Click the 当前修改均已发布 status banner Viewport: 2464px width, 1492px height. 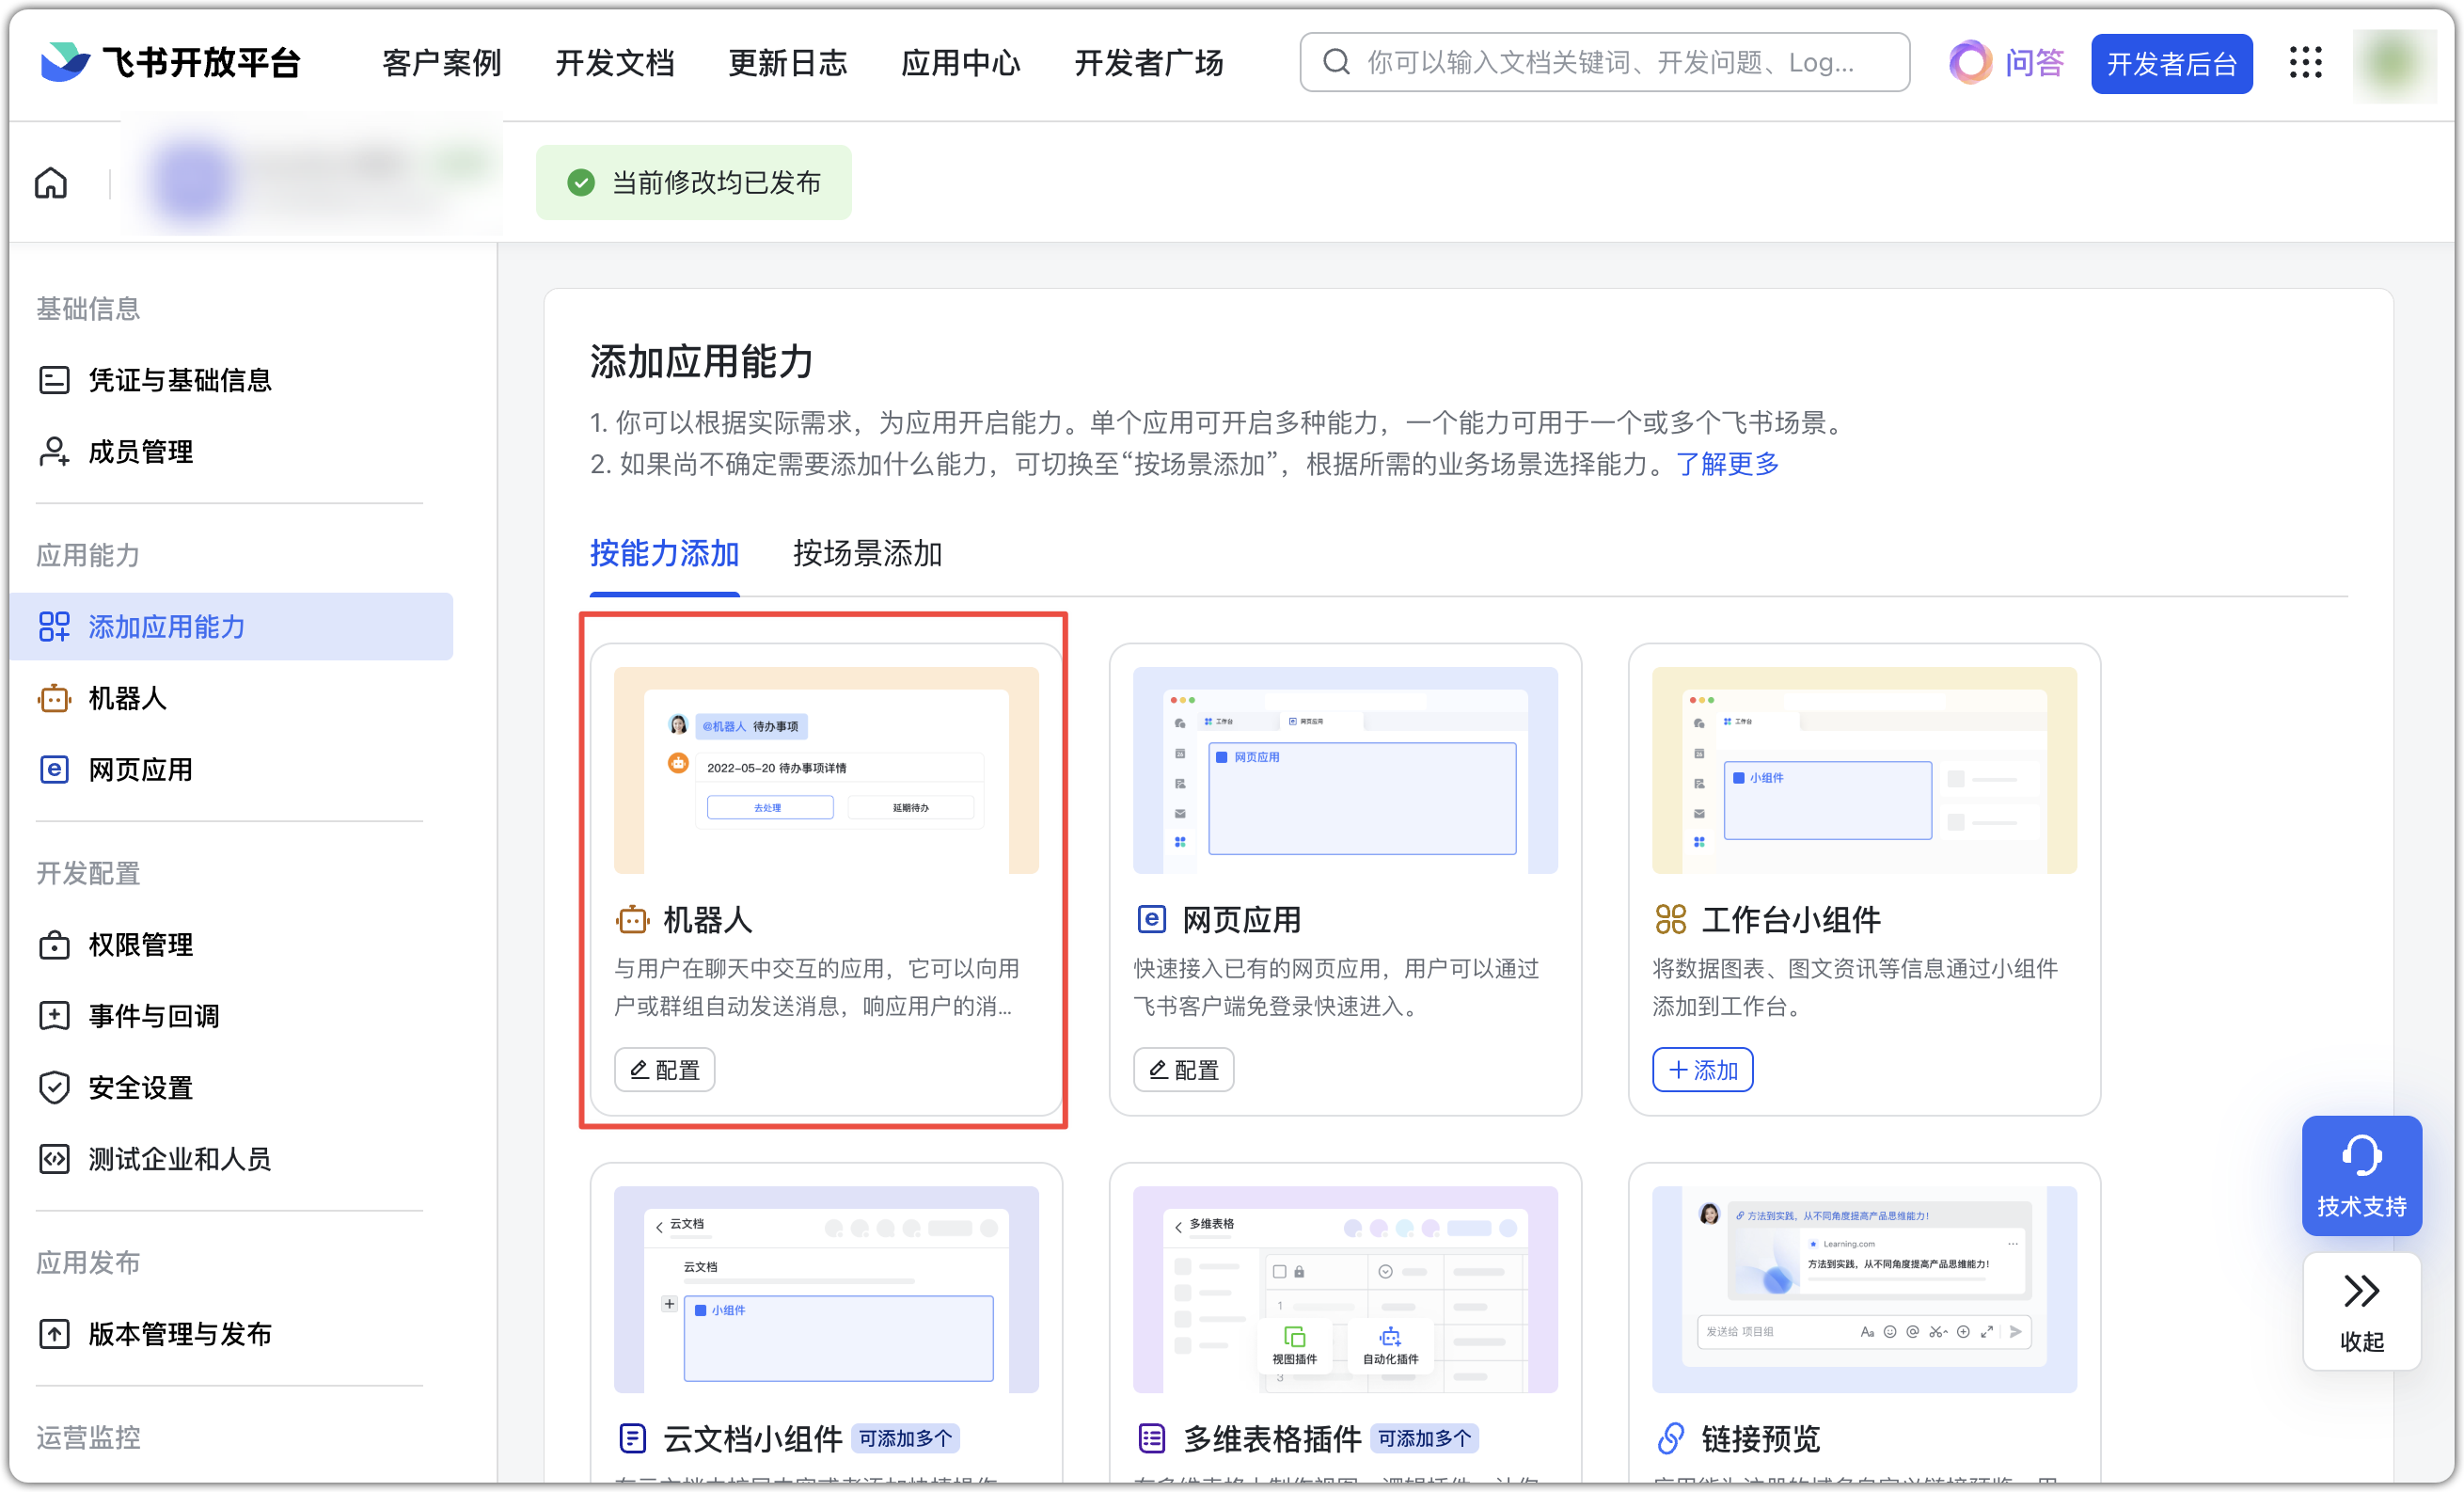[693, 182]
